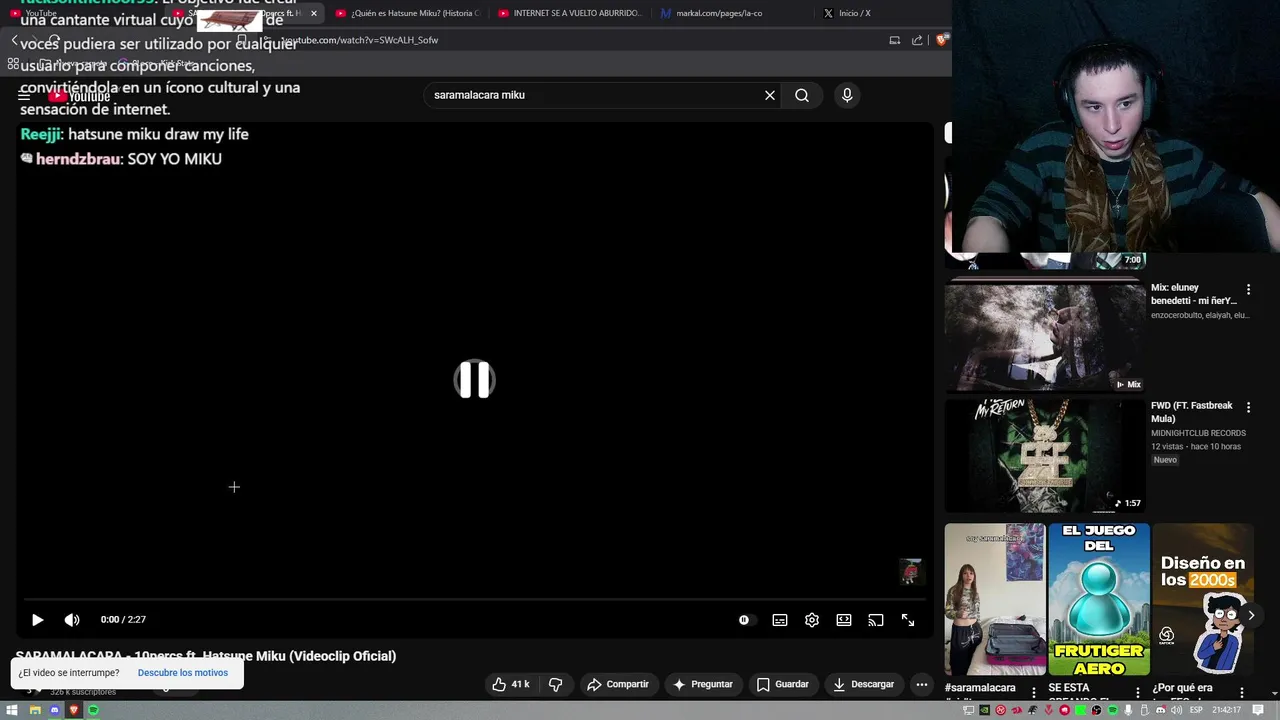The height and width of the screenshot is (720, 1280).
Task: Switch to theater mode view
Action: click(844, 620)
